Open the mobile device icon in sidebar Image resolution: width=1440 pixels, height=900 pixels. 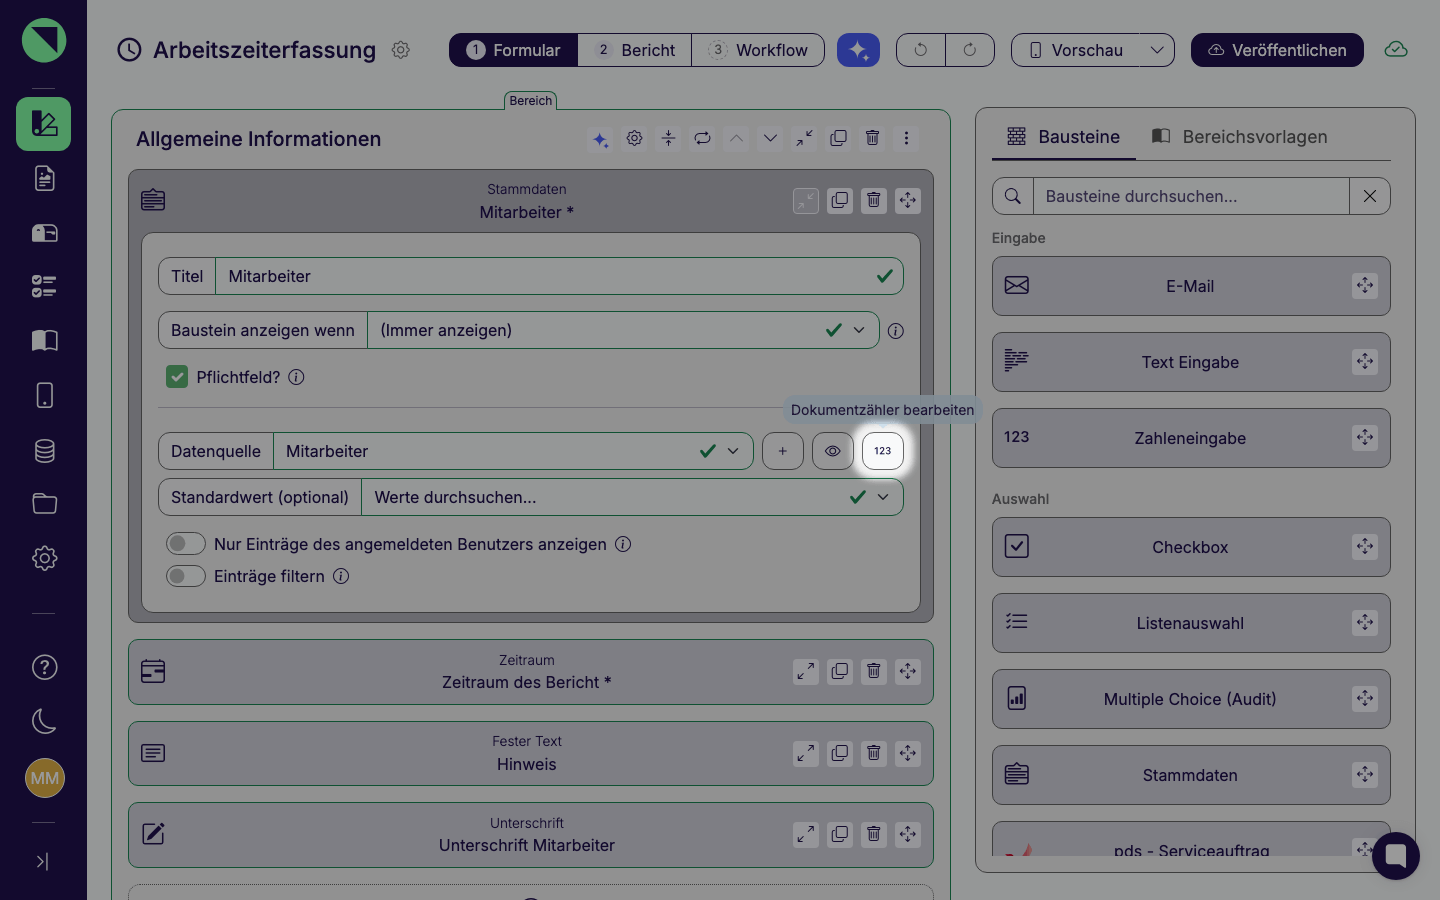pos(44,395)
